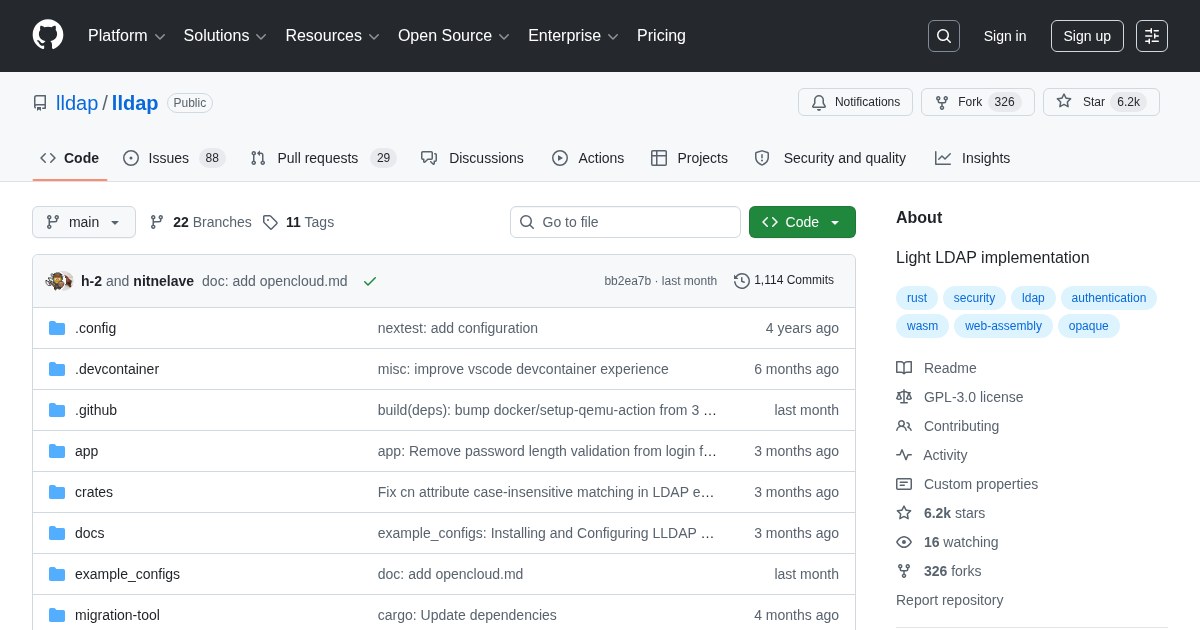The image size is (1200, 630).
Task: Open the appearance settings sliders icon
Action: coord(1152,36)
